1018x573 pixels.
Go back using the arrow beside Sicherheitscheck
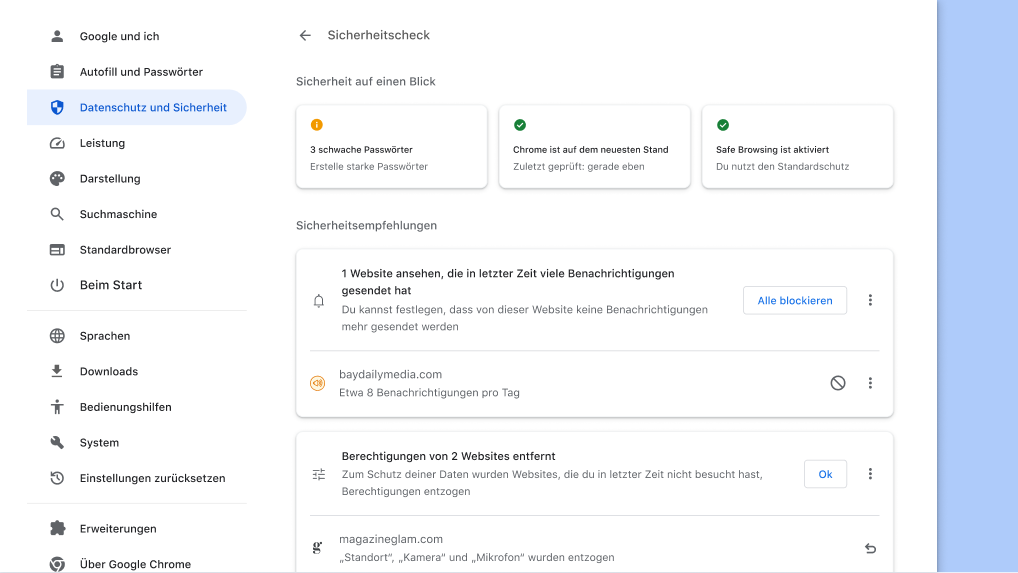[305, 35]
